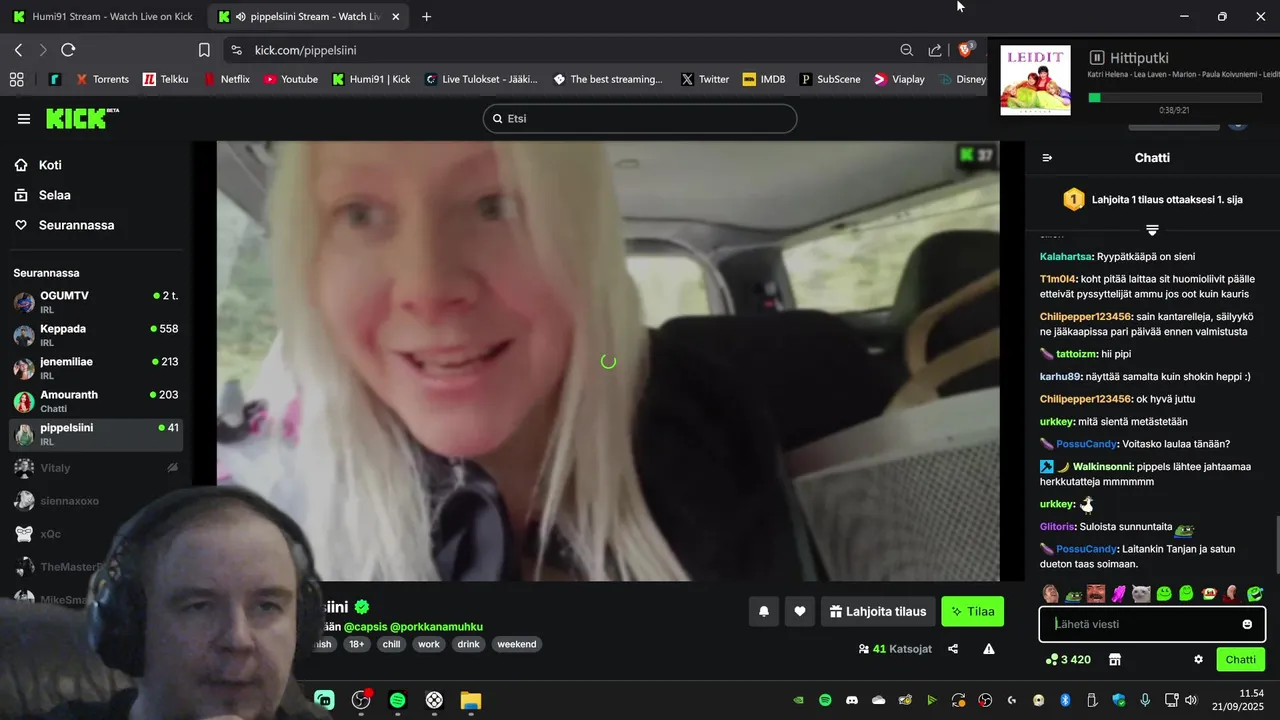Open the IMDB bookmark
Viewport: 1280px width, 720px height.
tap(764, 79)
